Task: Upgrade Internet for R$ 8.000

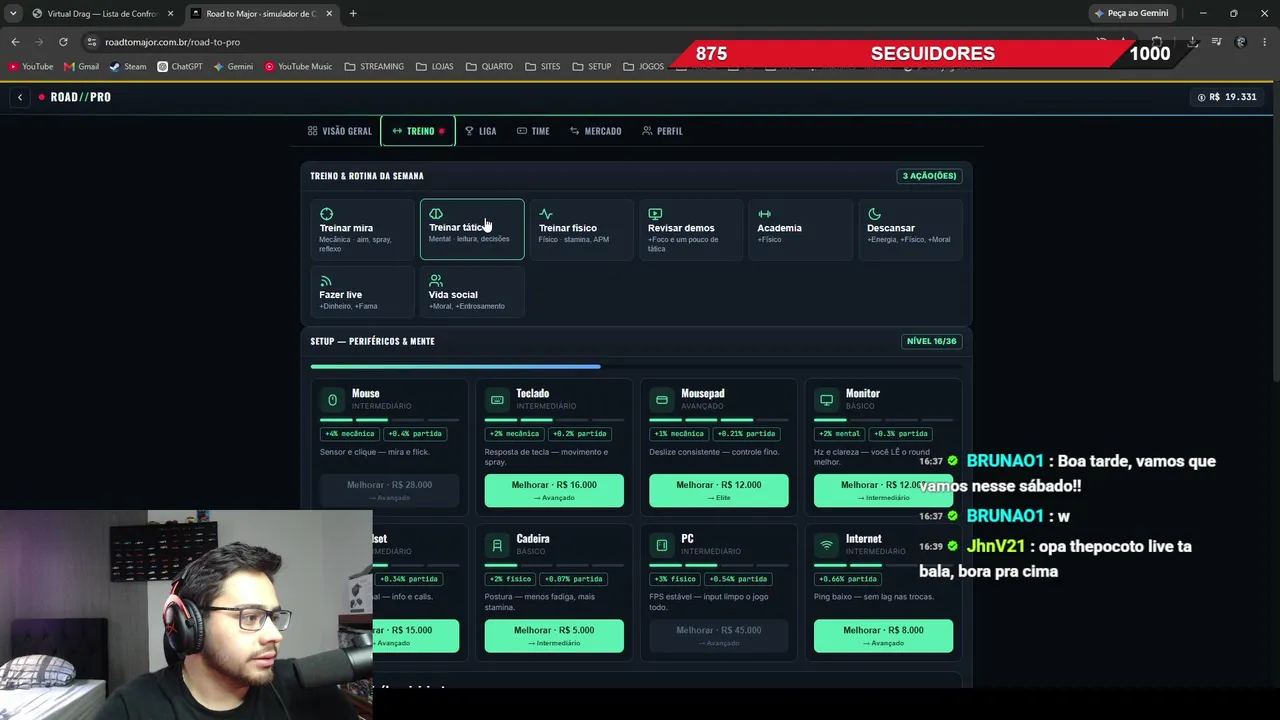Action: [883, 636]
